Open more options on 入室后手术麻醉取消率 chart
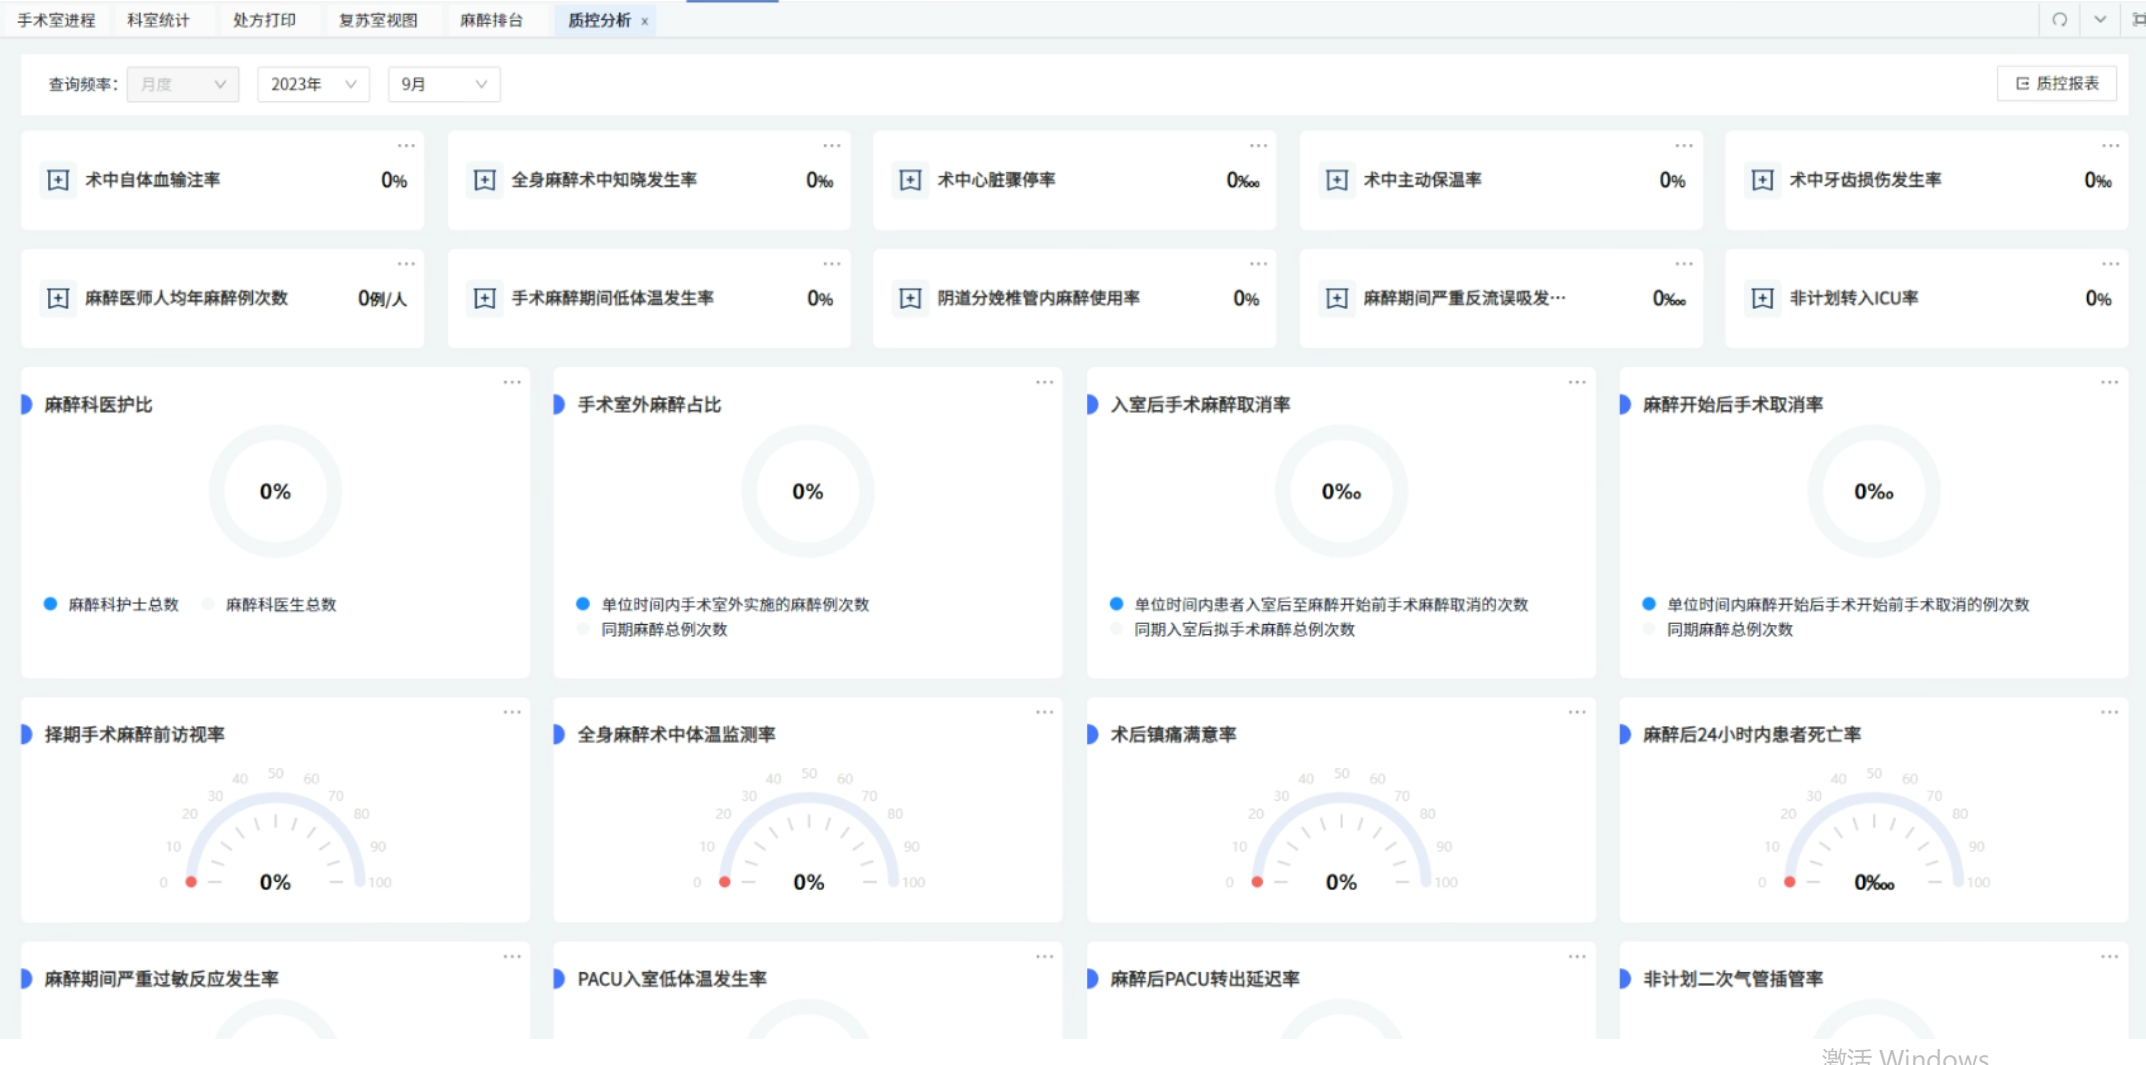Viewport: 2146px width, 1065px height. pyautogui.click(x=1577, y=382)
